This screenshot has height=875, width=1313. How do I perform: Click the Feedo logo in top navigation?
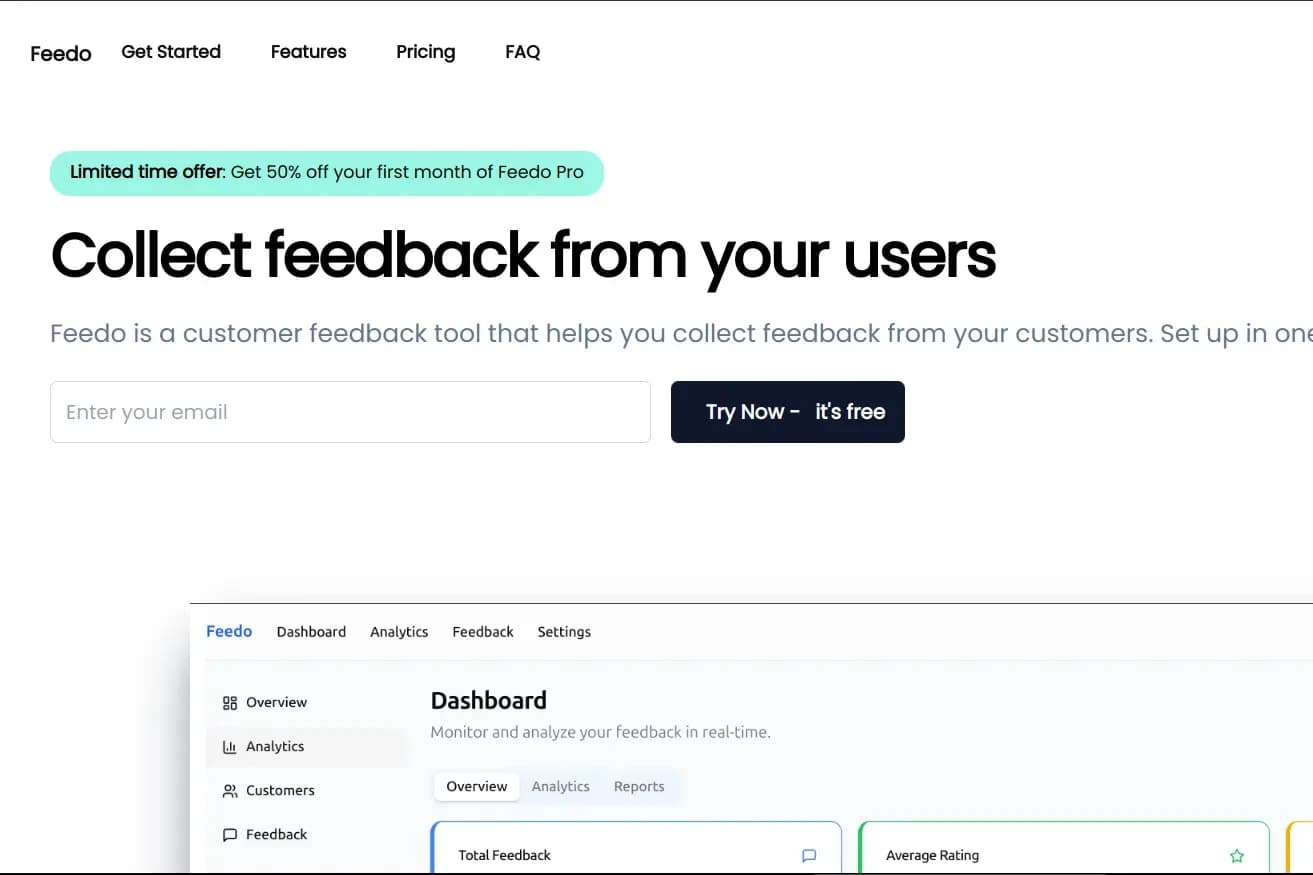60,53
